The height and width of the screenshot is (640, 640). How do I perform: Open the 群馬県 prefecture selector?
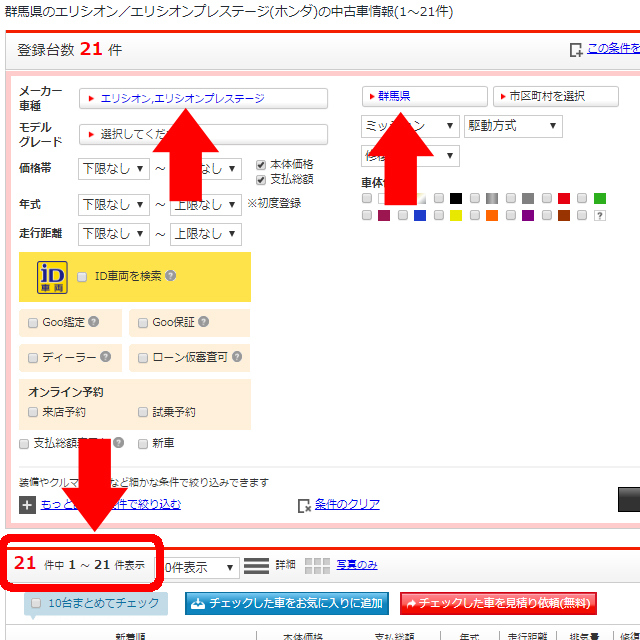click(x=424, y=96)
